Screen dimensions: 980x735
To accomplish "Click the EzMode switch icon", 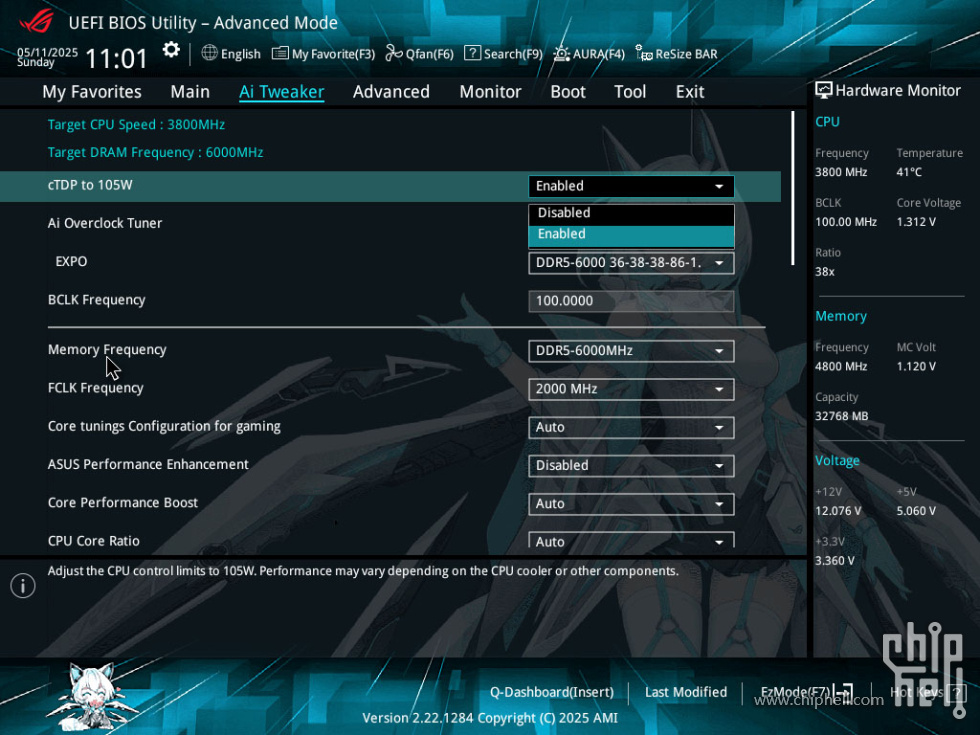I will coord(844,692).
